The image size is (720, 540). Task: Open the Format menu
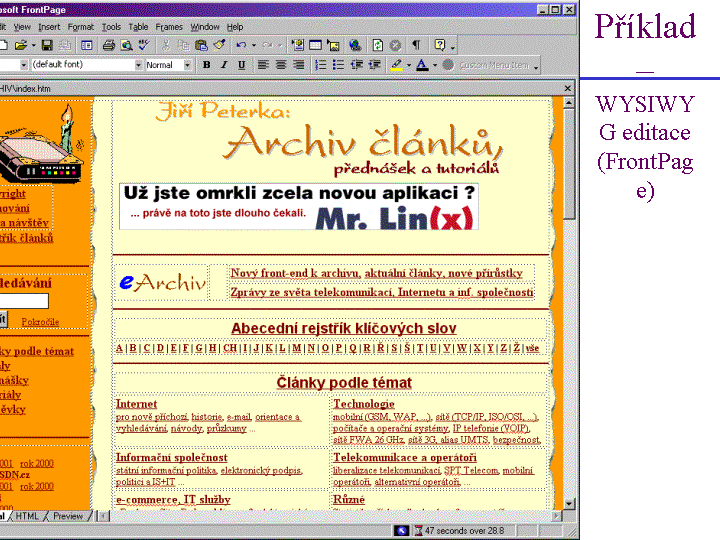click(x=80, y=27)
